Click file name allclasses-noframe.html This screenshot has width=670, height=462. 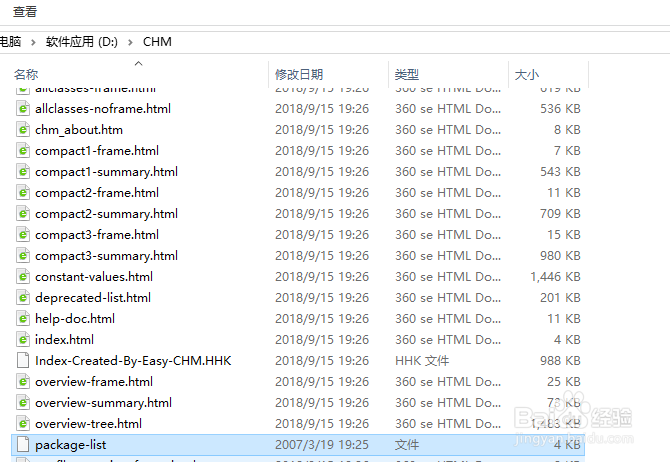[x=103, y=109]
